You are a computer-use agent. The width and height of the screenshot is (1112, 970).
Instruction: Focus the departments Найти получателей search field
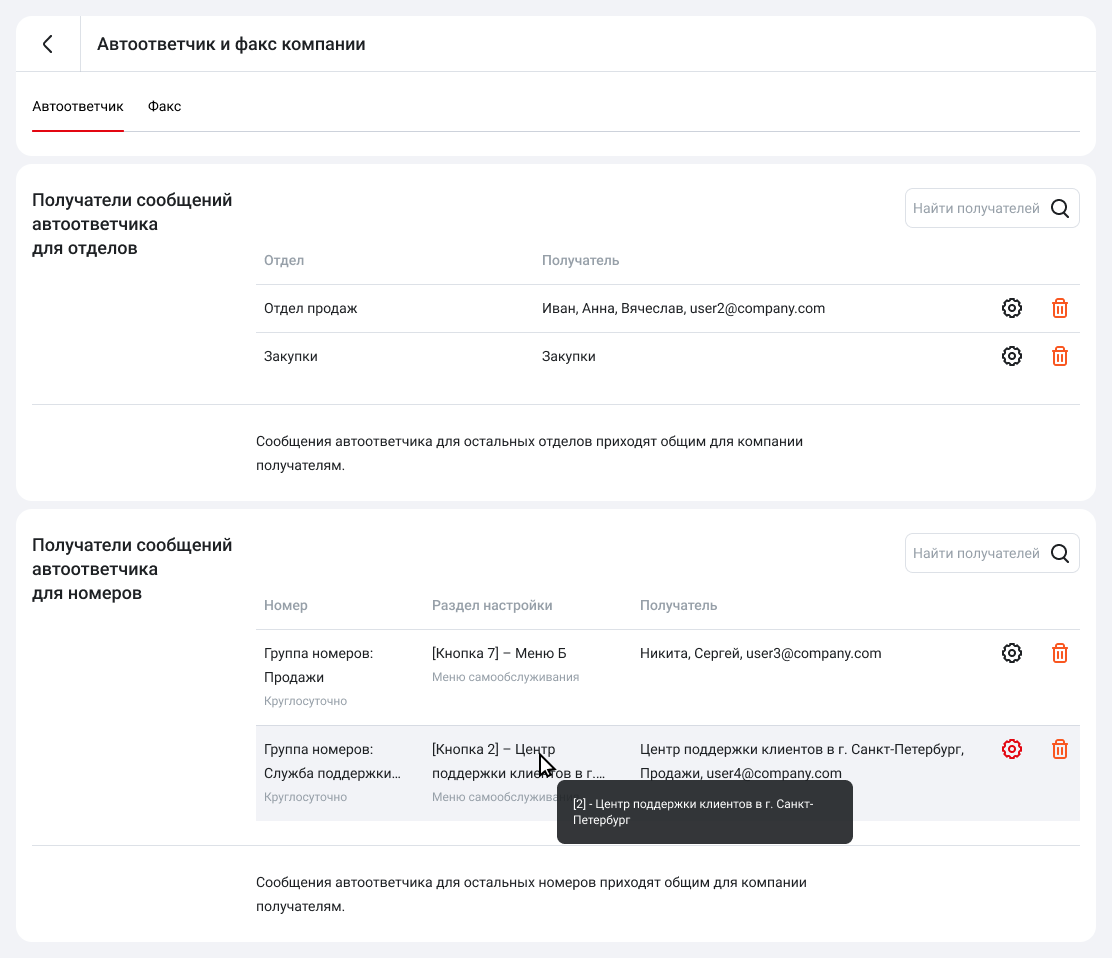975,208
